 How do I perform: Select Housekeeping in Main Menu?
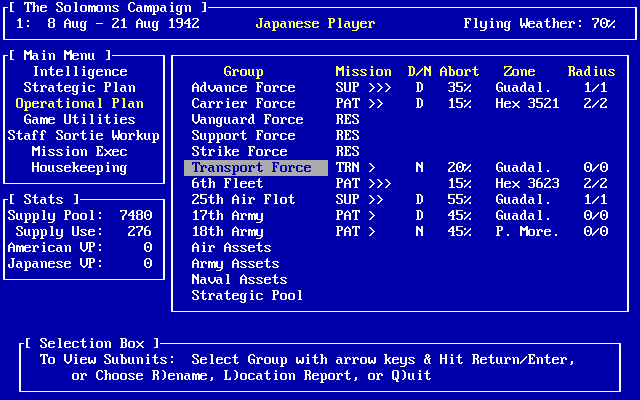pyautogui.click(x=80, y=167)
